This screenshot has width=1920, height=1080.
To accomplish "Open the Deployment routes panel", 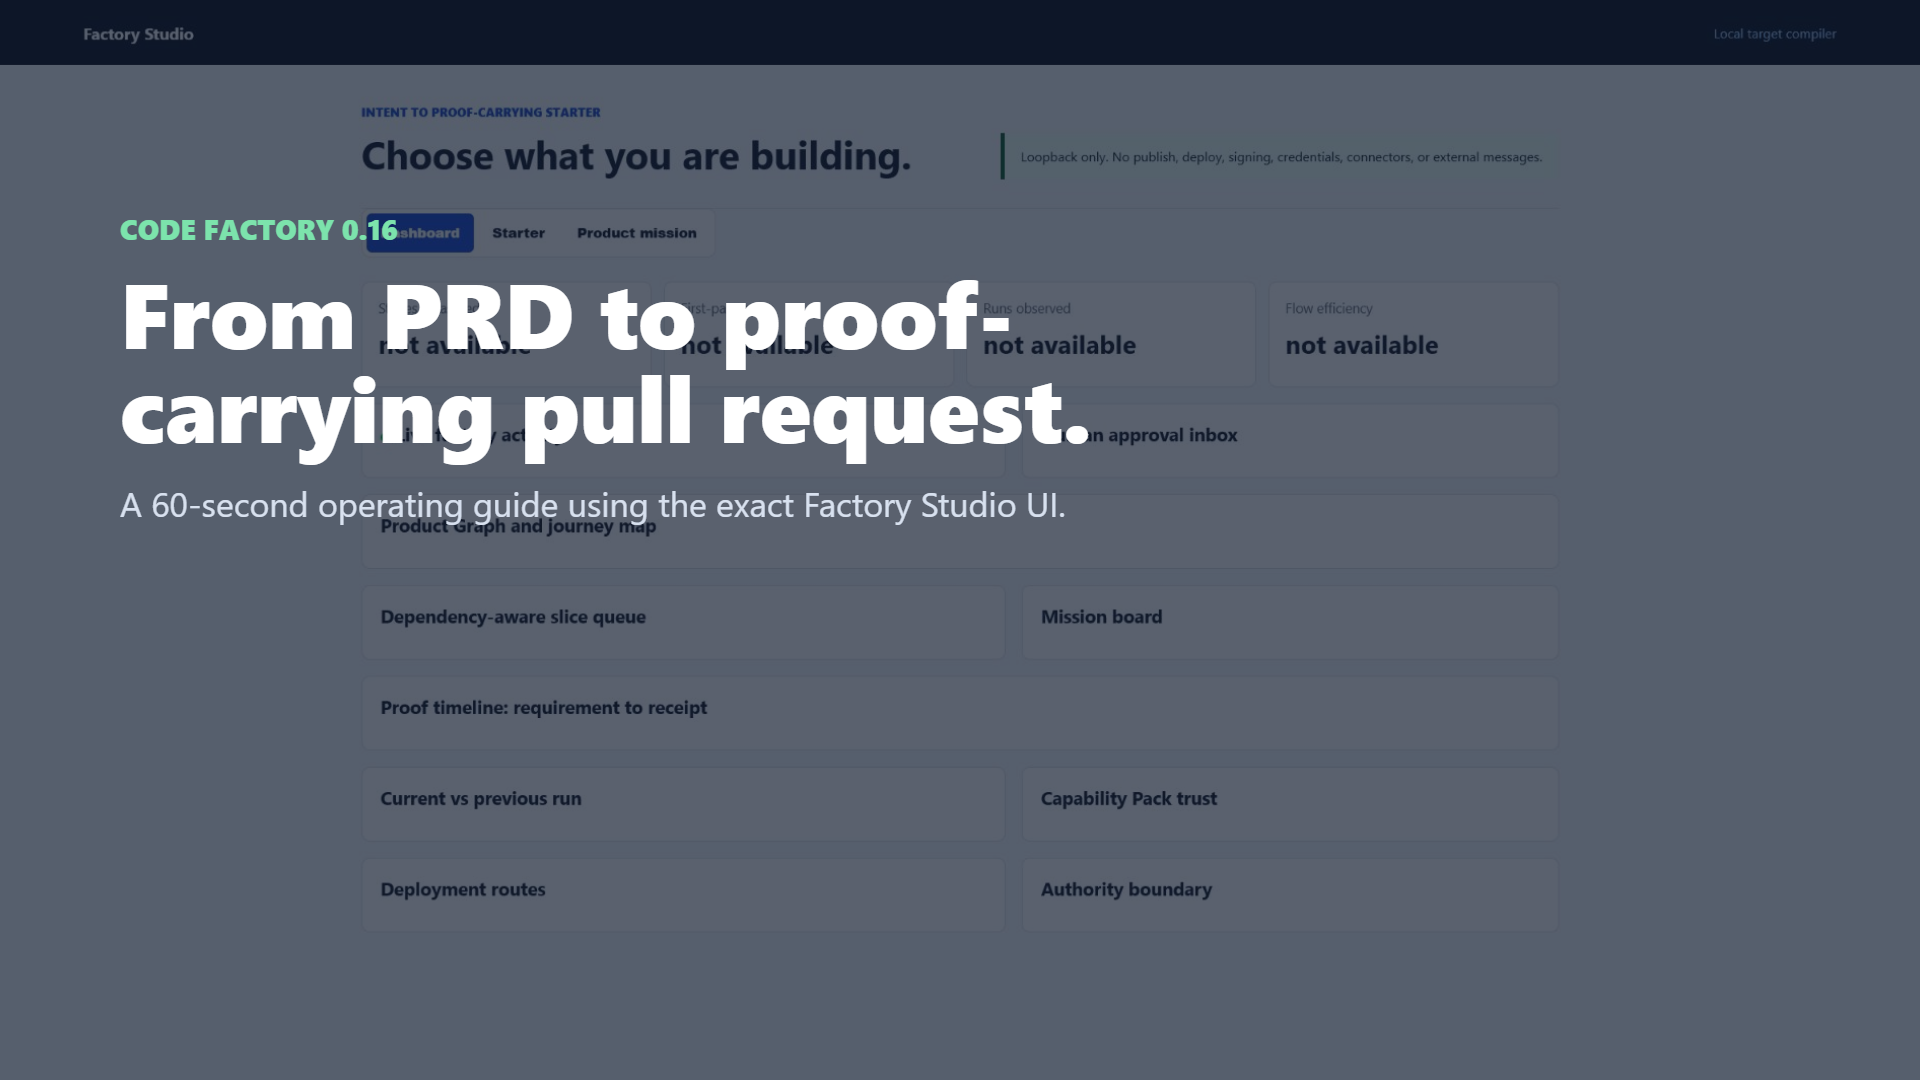I will tap(683, 895).
